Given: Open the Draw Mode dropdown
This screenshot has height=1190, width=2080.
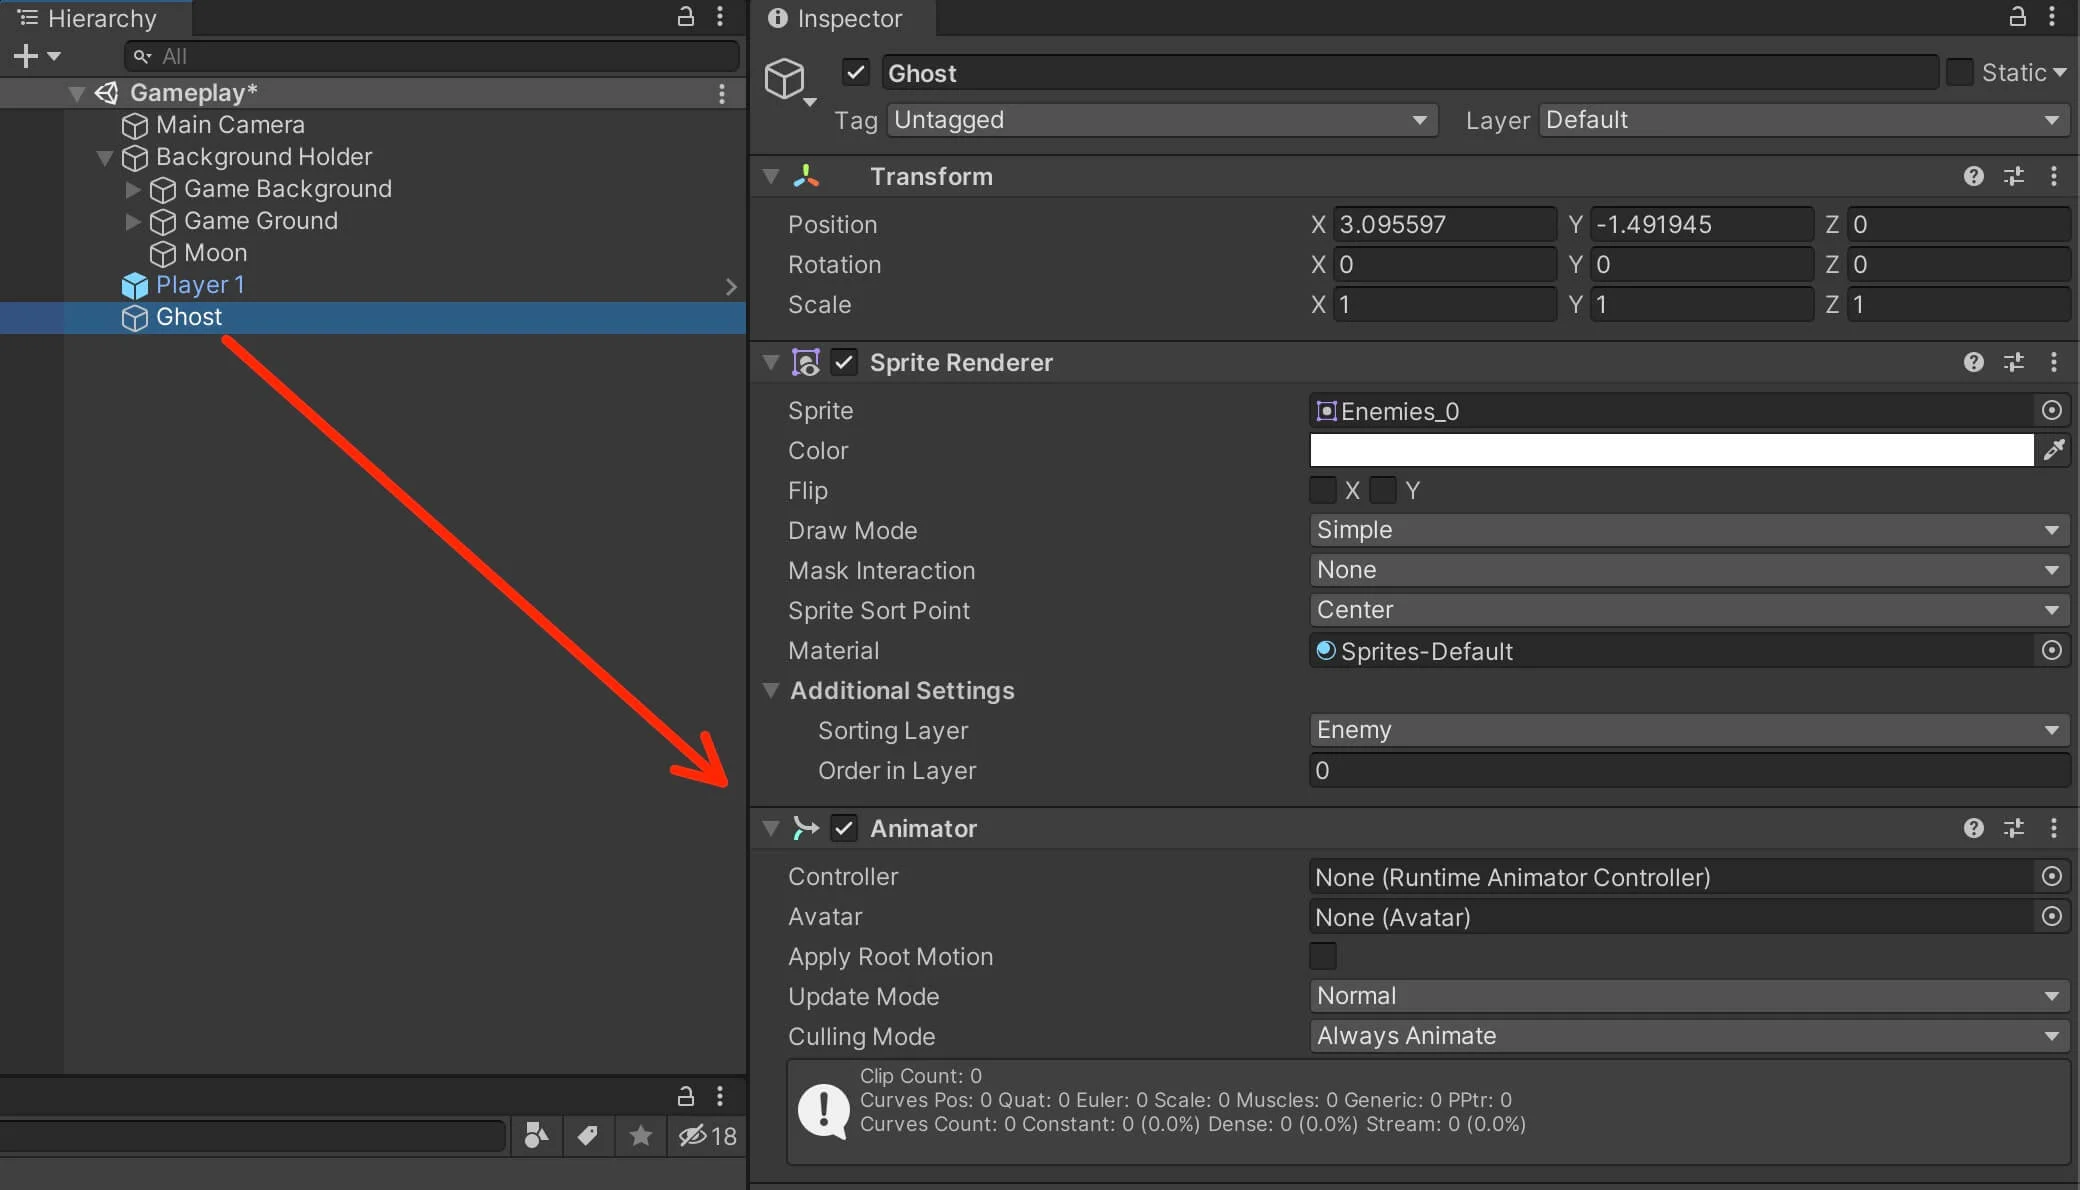Looking at the screenshot, I should 1689,530.
